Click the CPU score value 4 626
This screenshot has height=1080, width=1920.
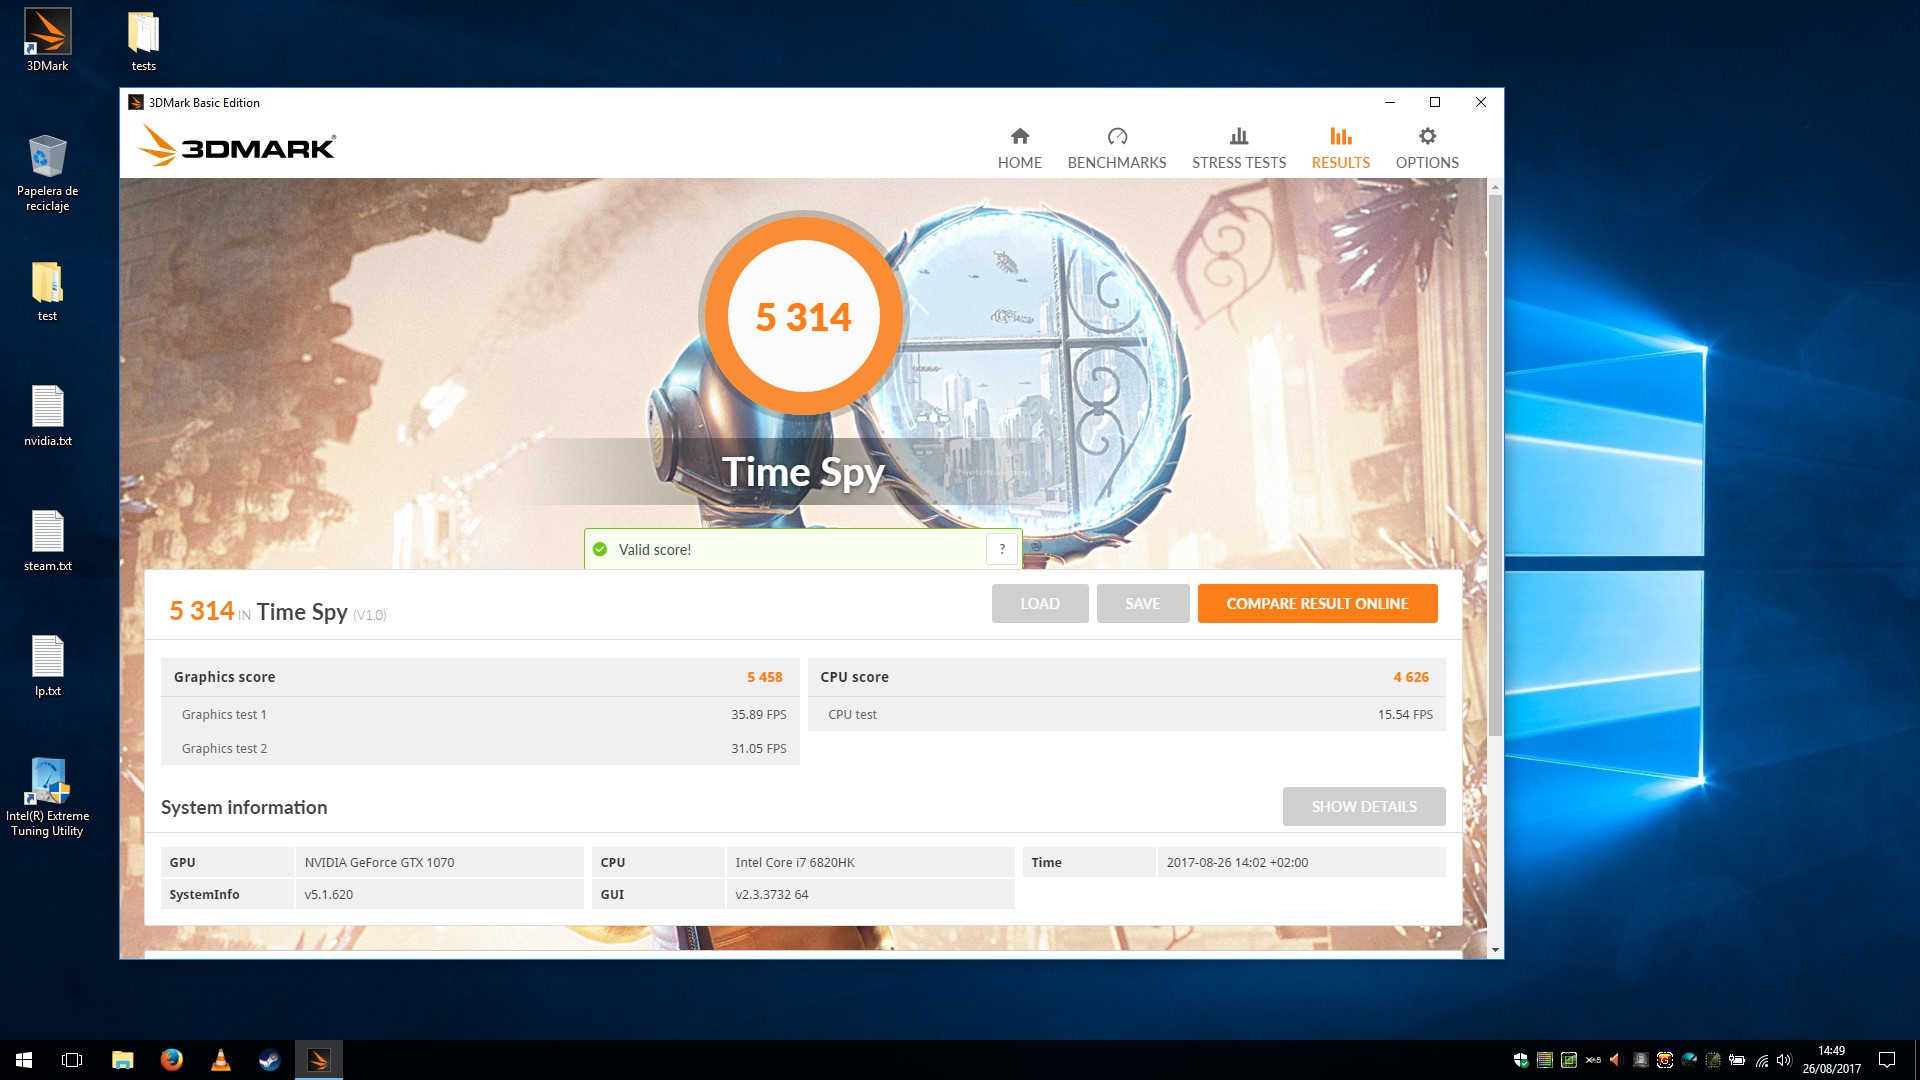[1411, 677]
